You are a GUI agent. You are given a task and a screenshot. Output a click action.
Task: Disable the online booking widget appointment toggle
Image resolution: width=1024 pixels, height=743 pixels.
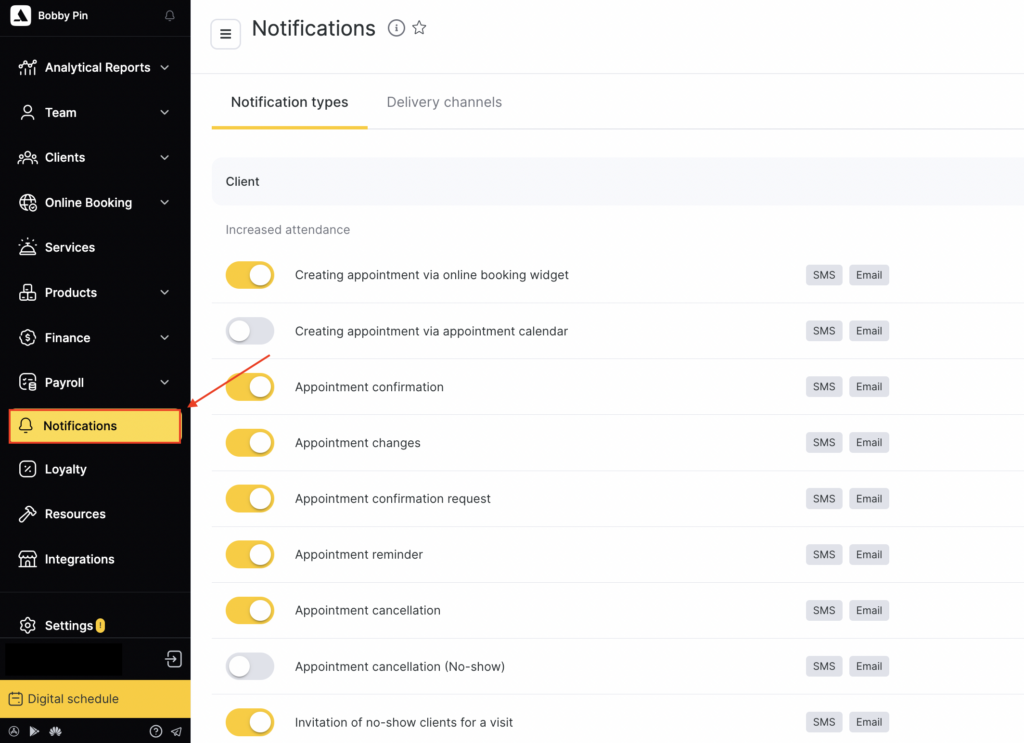(x=250, y=275)
